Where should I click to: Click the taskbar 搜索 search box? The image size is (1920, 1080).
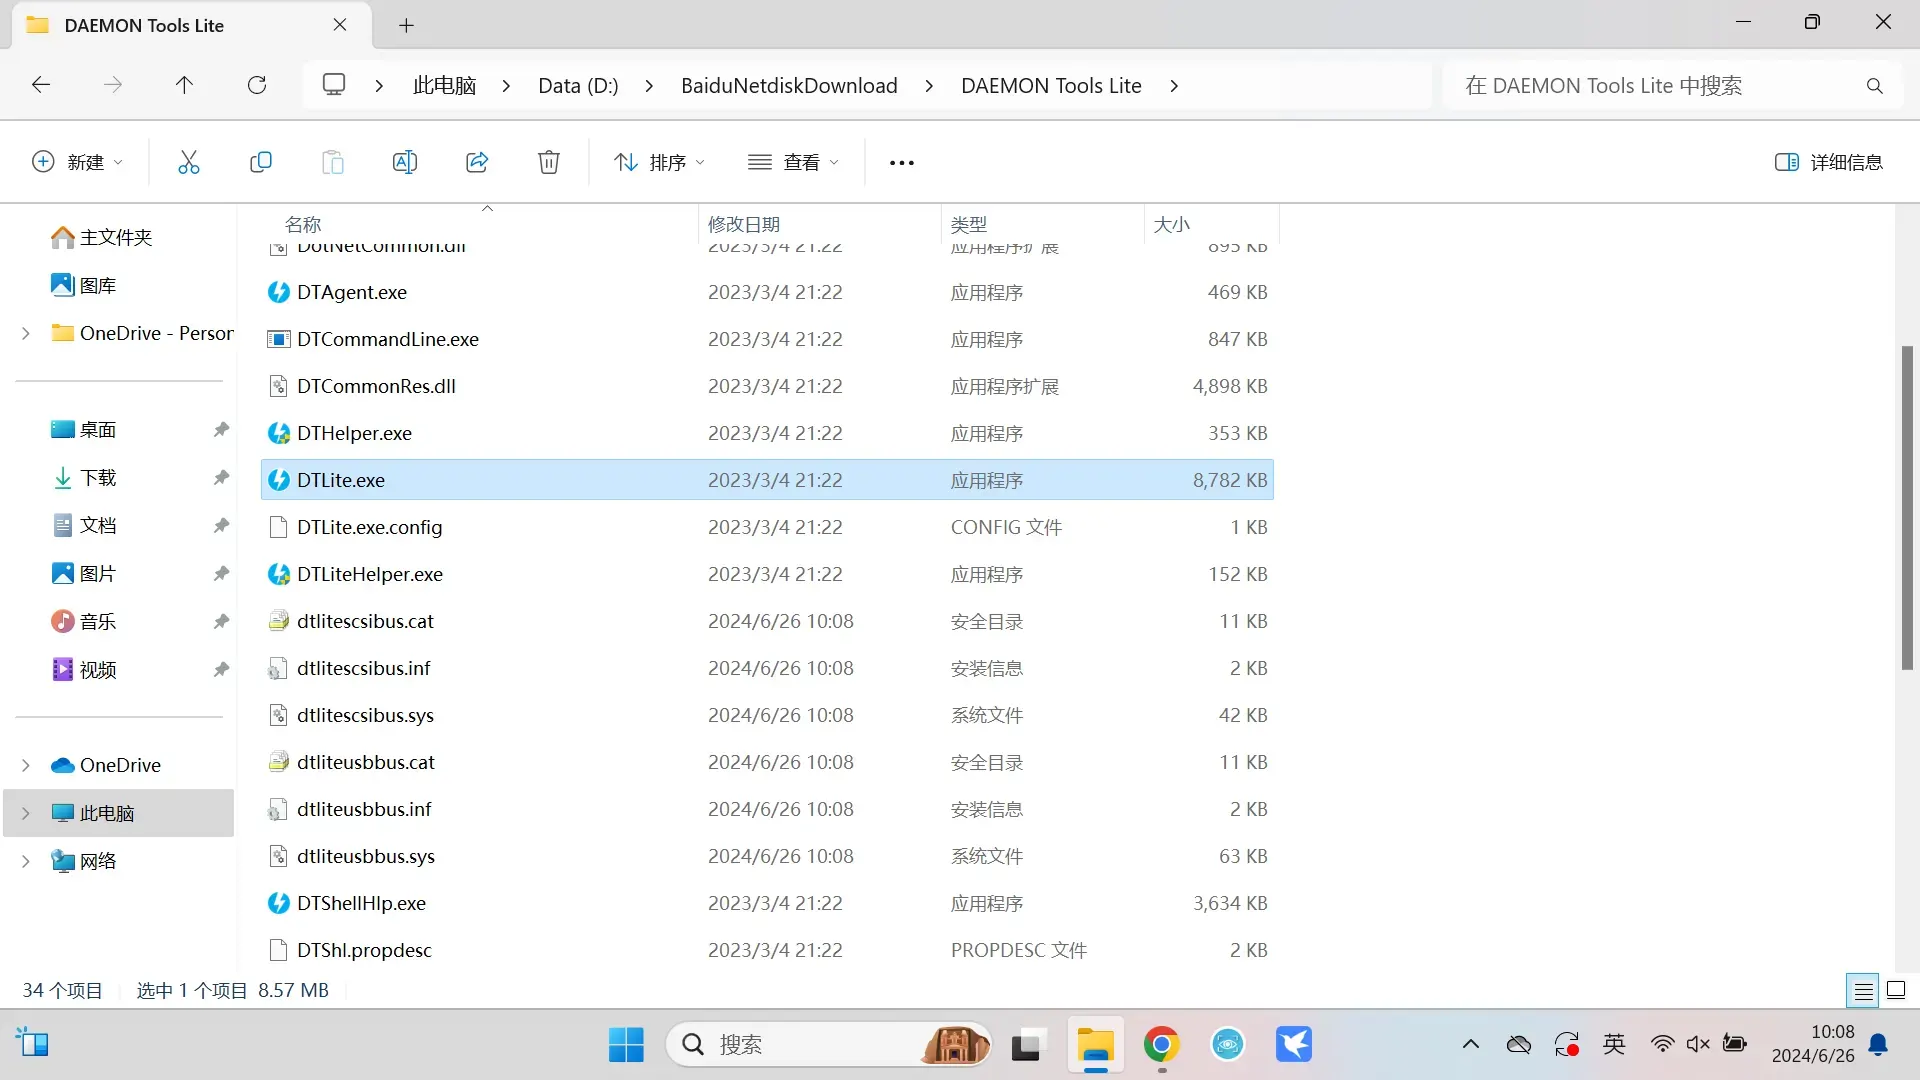[828, 1045]
